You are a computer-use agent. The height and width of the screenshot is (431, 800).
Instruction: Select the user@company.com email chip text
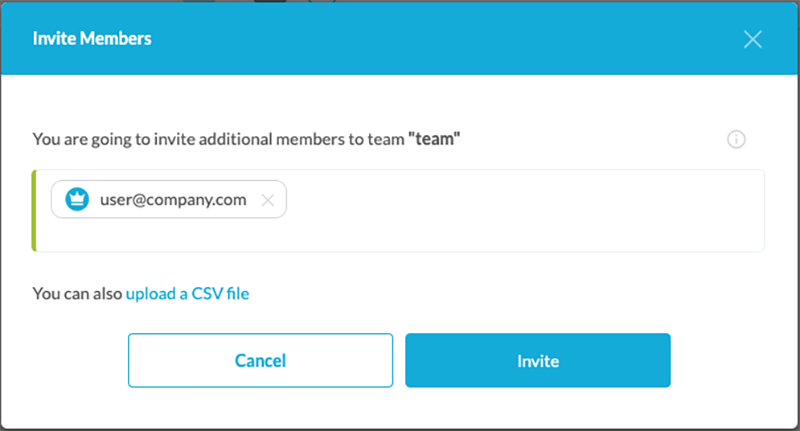pyautogui.click(x=173, y=199)
